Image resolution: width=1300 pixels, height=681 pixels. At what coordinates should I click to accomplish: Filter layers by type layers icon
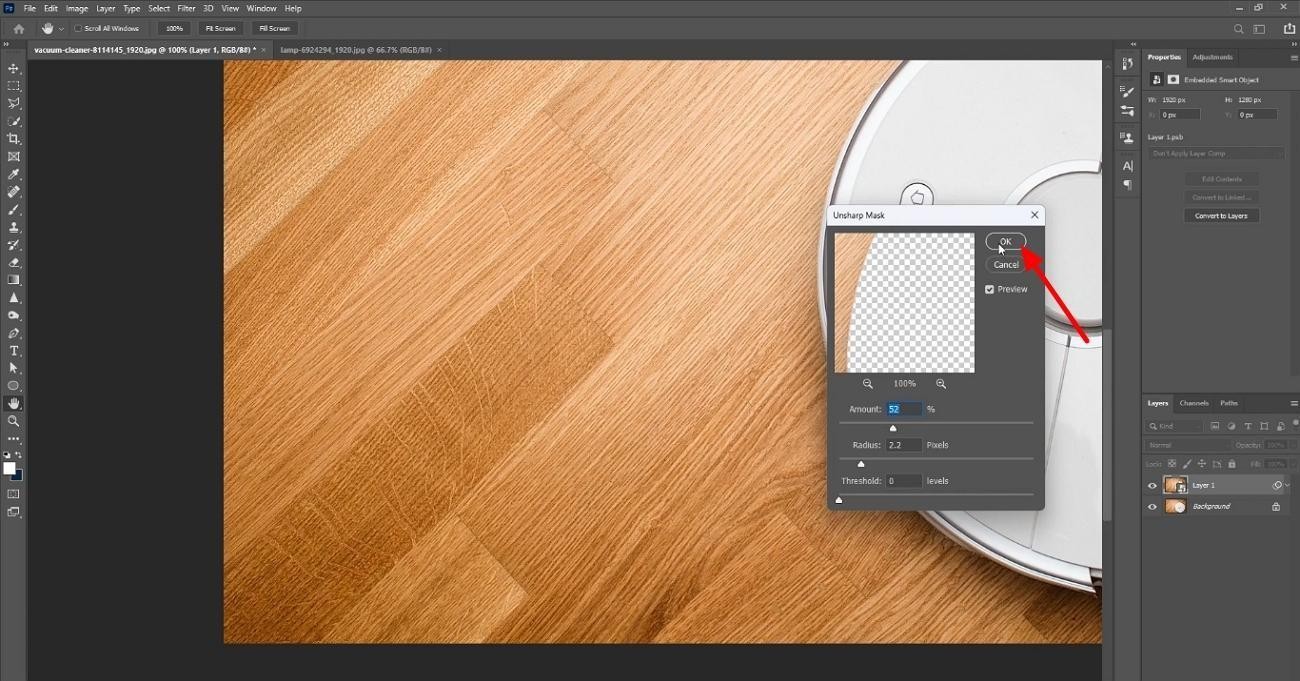pos(1248,427)
